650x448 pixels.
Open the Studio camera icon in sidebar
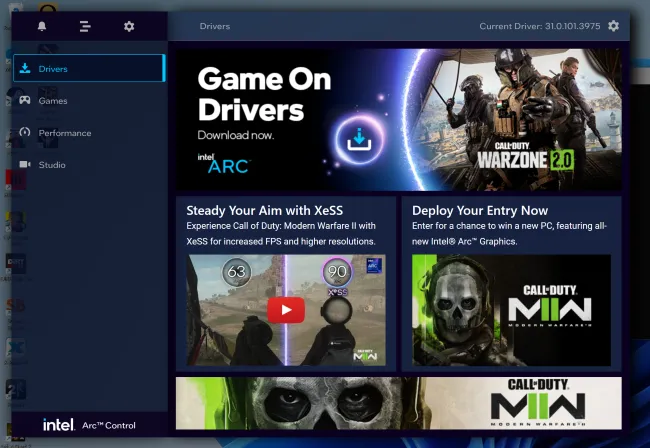pyautogui.click(x=24, y=165)
